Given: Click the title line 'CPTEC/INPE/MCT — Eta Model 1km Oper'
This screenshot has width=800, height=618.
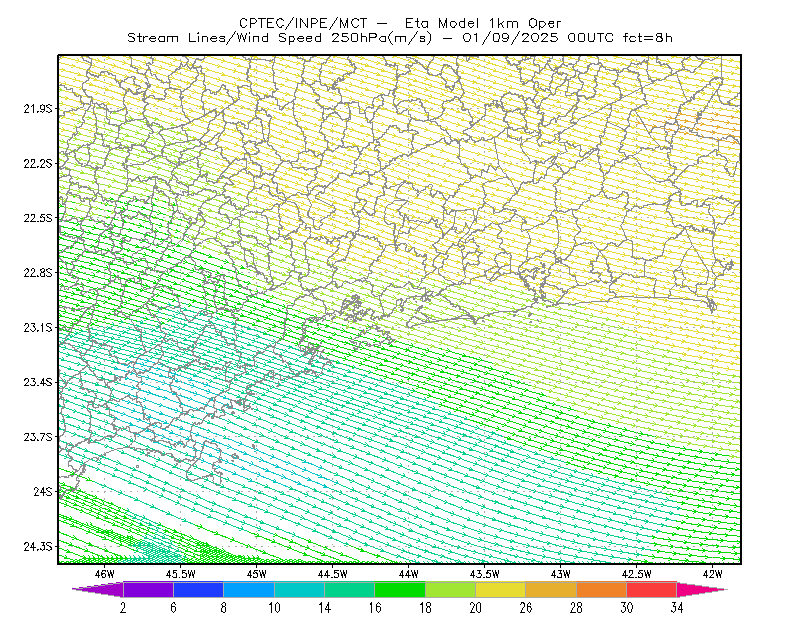Looking at the screenshot, I should click(400, 23).
